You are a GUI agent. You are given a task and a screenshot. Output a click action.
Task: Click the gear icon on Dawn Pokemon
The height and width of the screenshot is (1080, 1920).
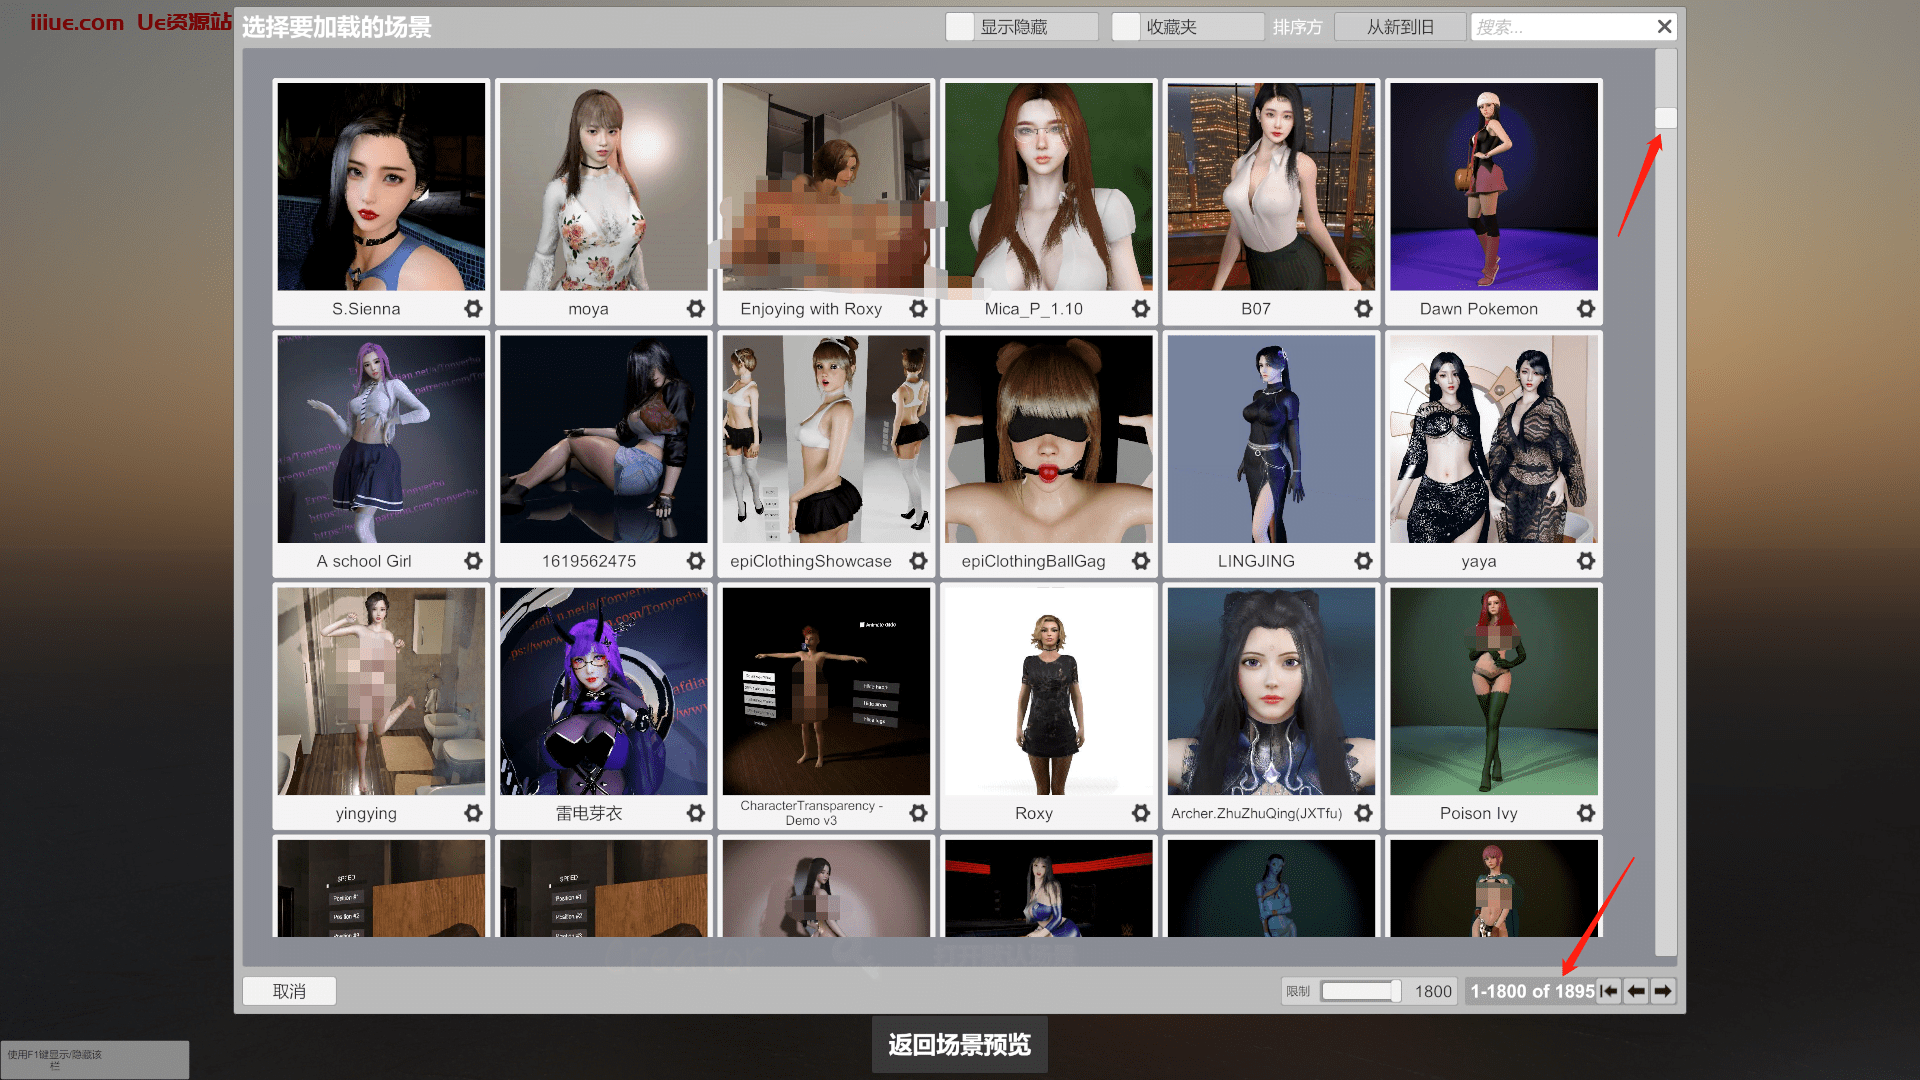click(x=1586, y=308)
